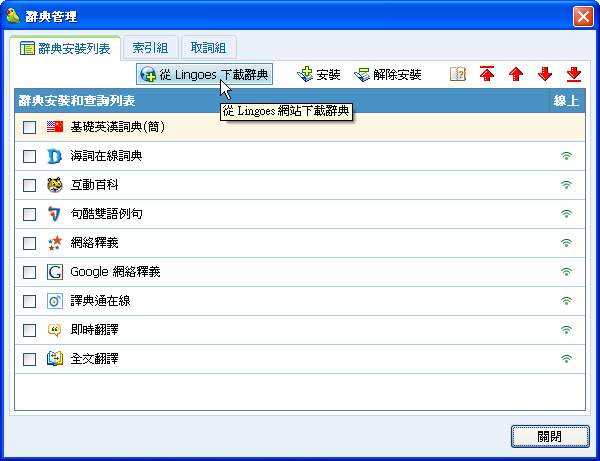Check 即時翻譯 checkbox
Screen dimensions: 600x461
tap(29, 330)
